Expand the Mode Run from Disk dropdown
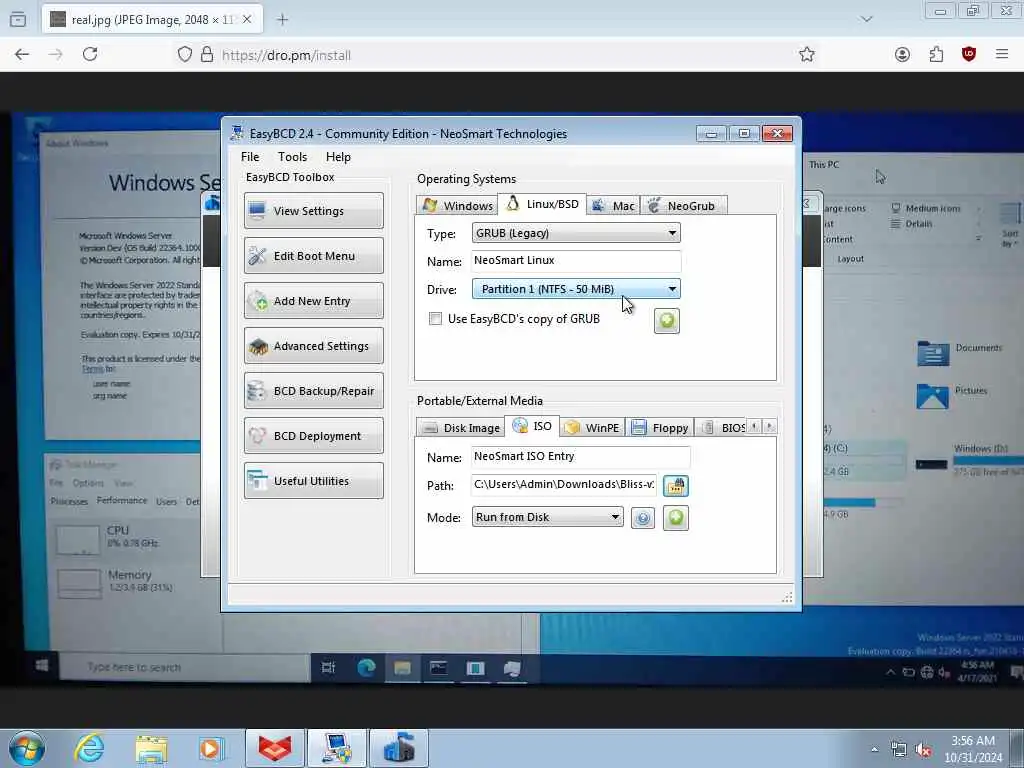The height and width of the screenshot is (768, 1024). 547,517
